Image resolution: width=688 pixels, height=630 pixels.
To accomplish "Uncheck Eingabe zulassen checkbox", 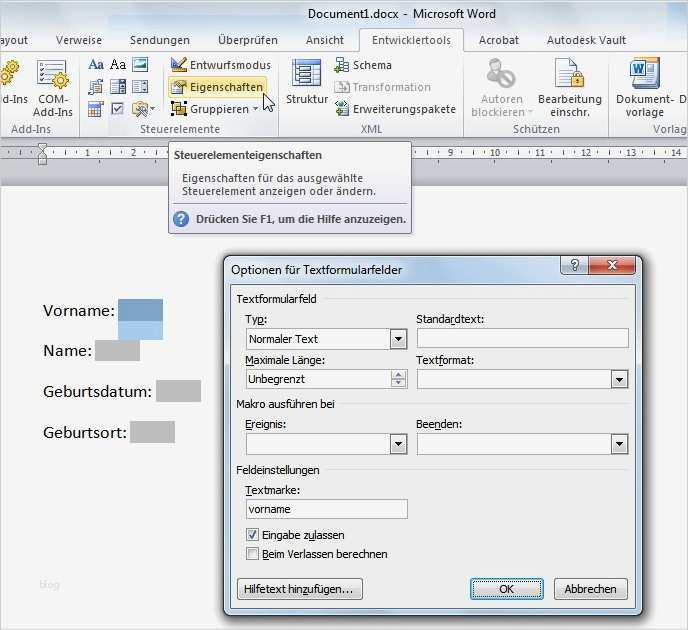I will click(252, 535).
